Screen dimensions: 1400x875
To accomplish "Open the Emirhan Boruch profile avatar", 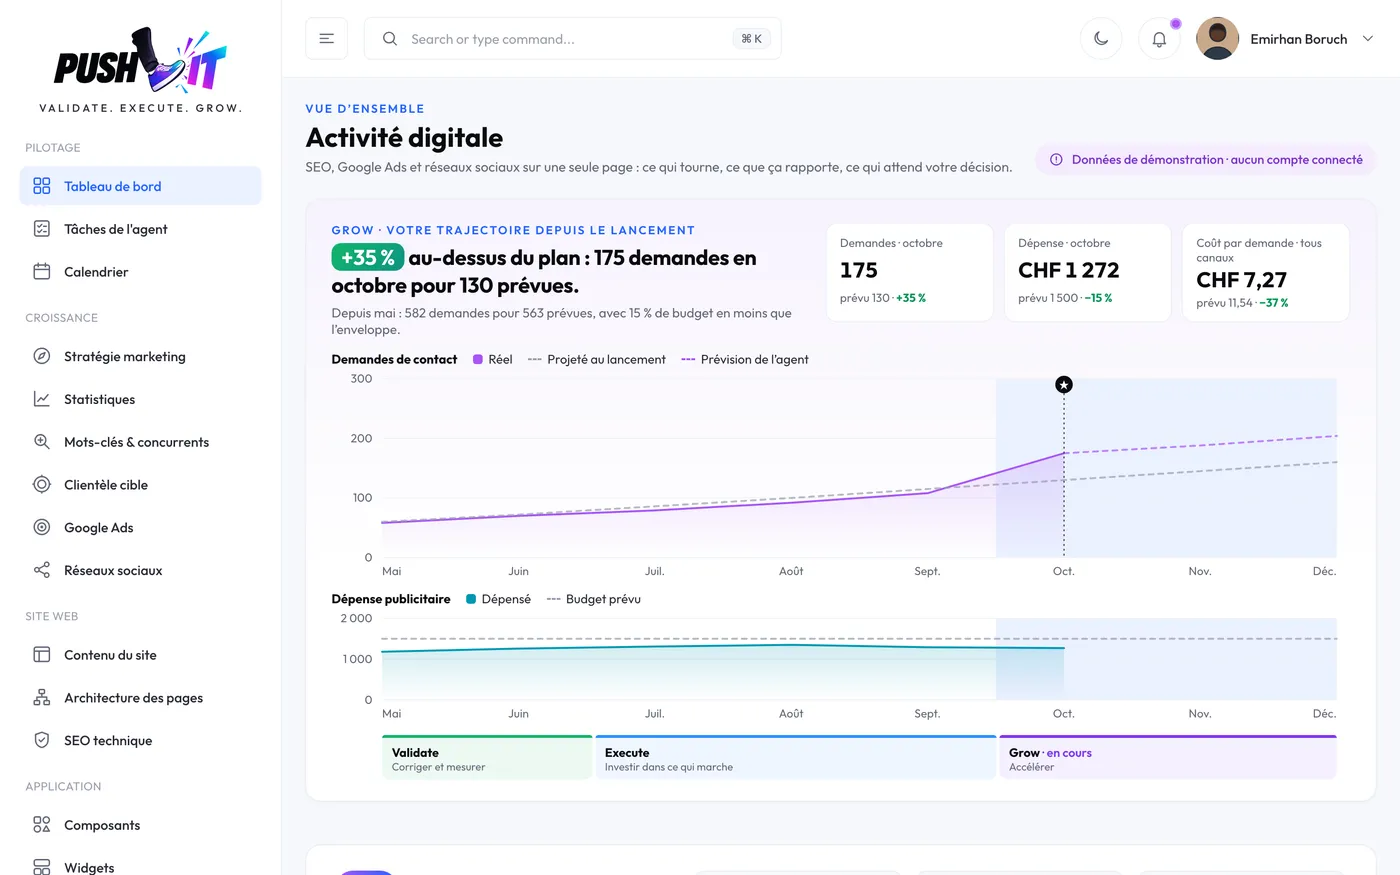I will [1217, 39].
